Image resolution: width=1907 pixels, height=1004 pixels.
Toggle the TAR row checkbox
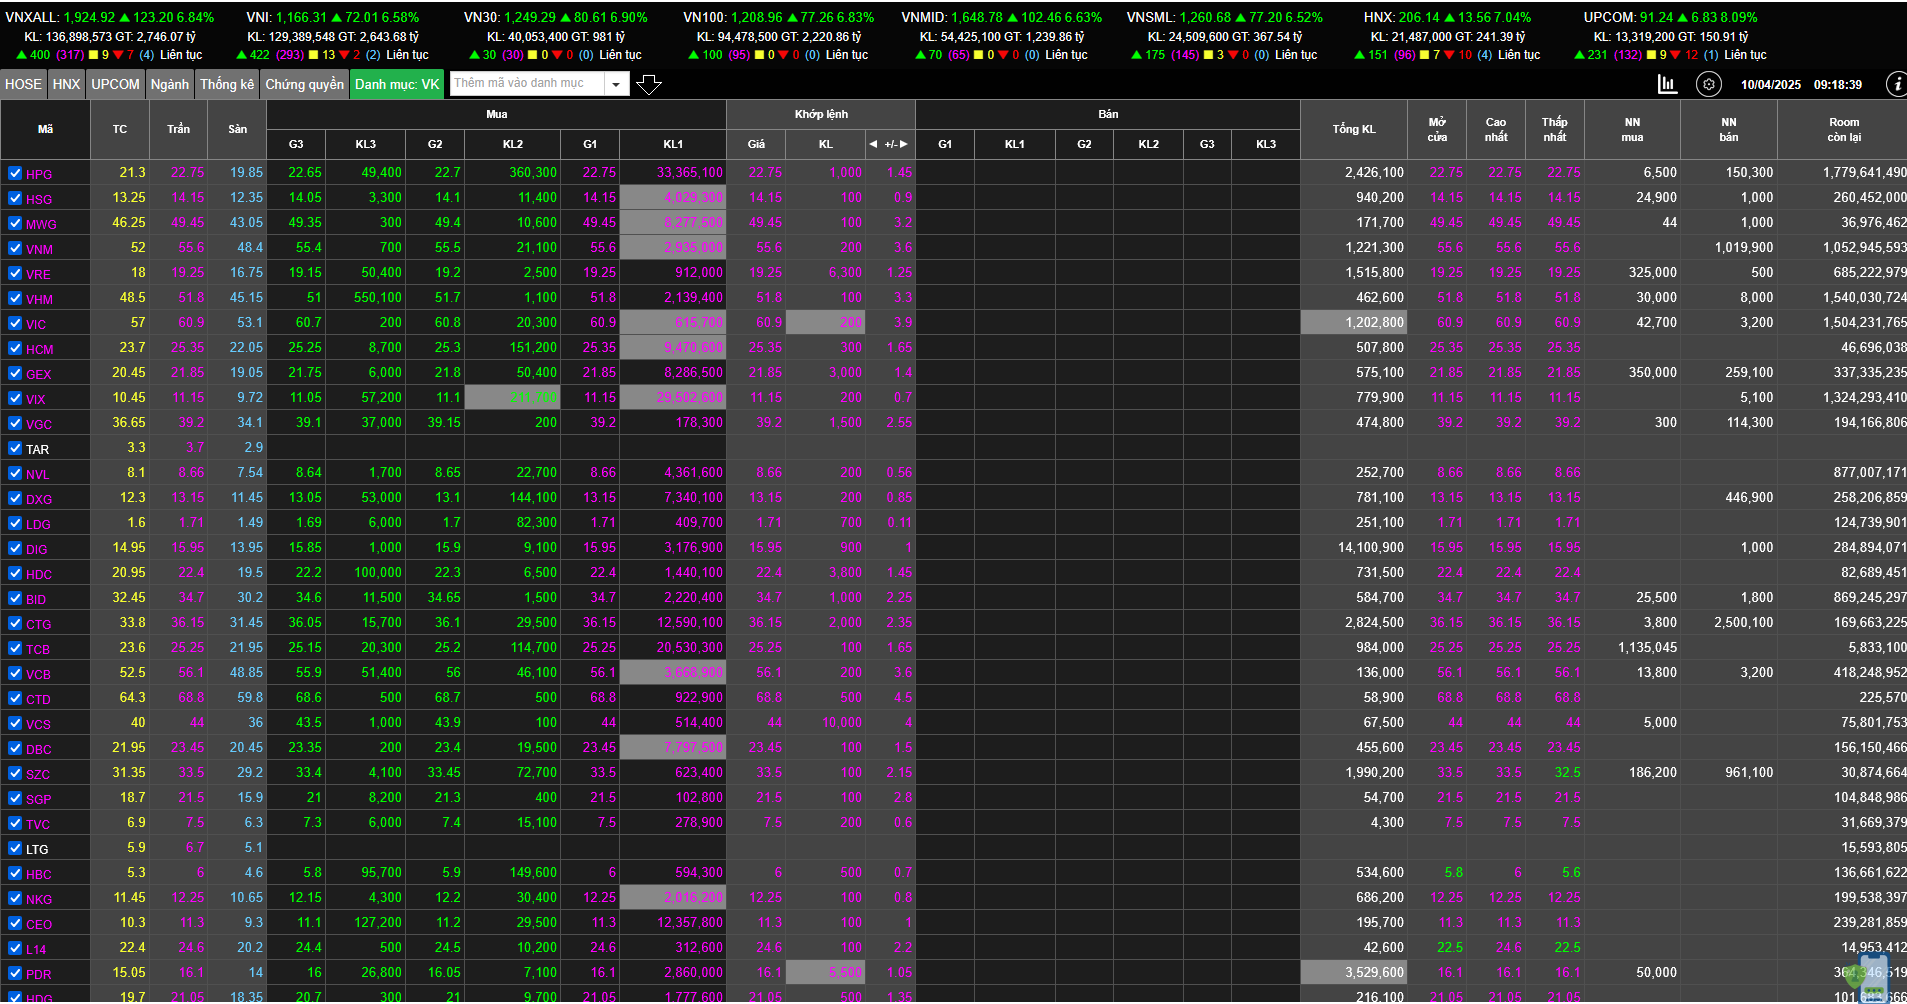pyautogui.click(x=15, y=448)
